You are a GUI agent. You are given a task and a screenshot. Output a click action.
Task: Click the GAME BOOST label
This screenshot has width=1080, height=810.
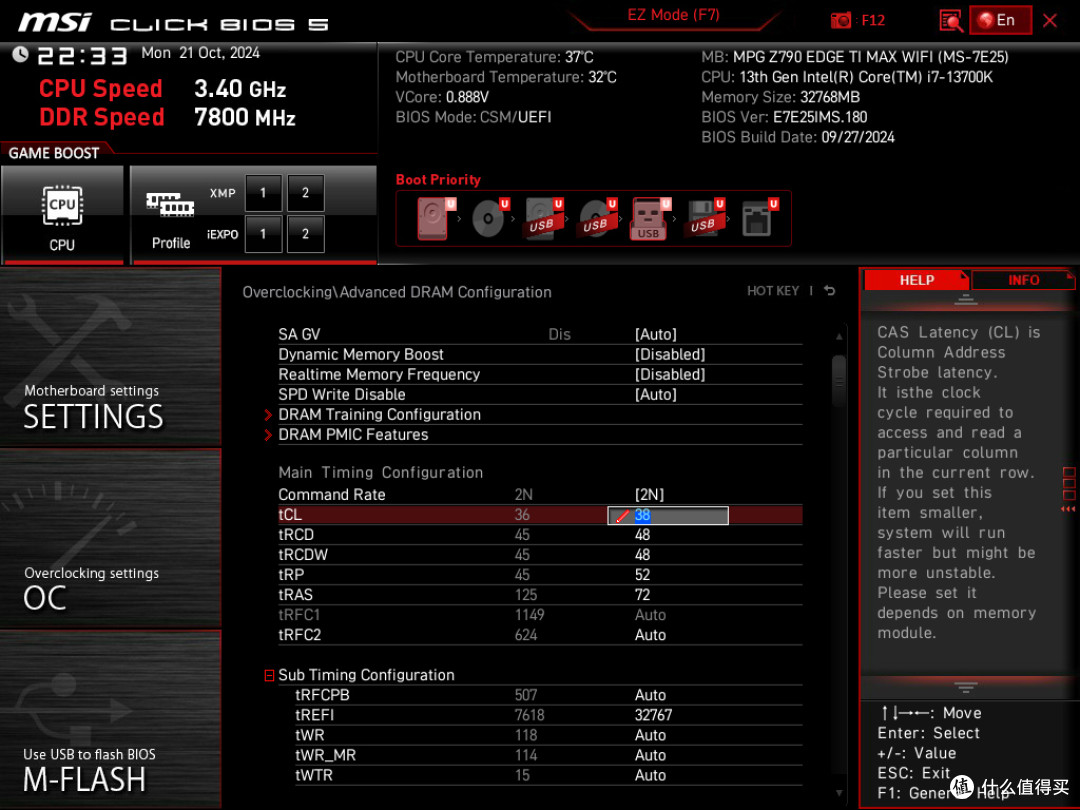(x=54, y=153)
